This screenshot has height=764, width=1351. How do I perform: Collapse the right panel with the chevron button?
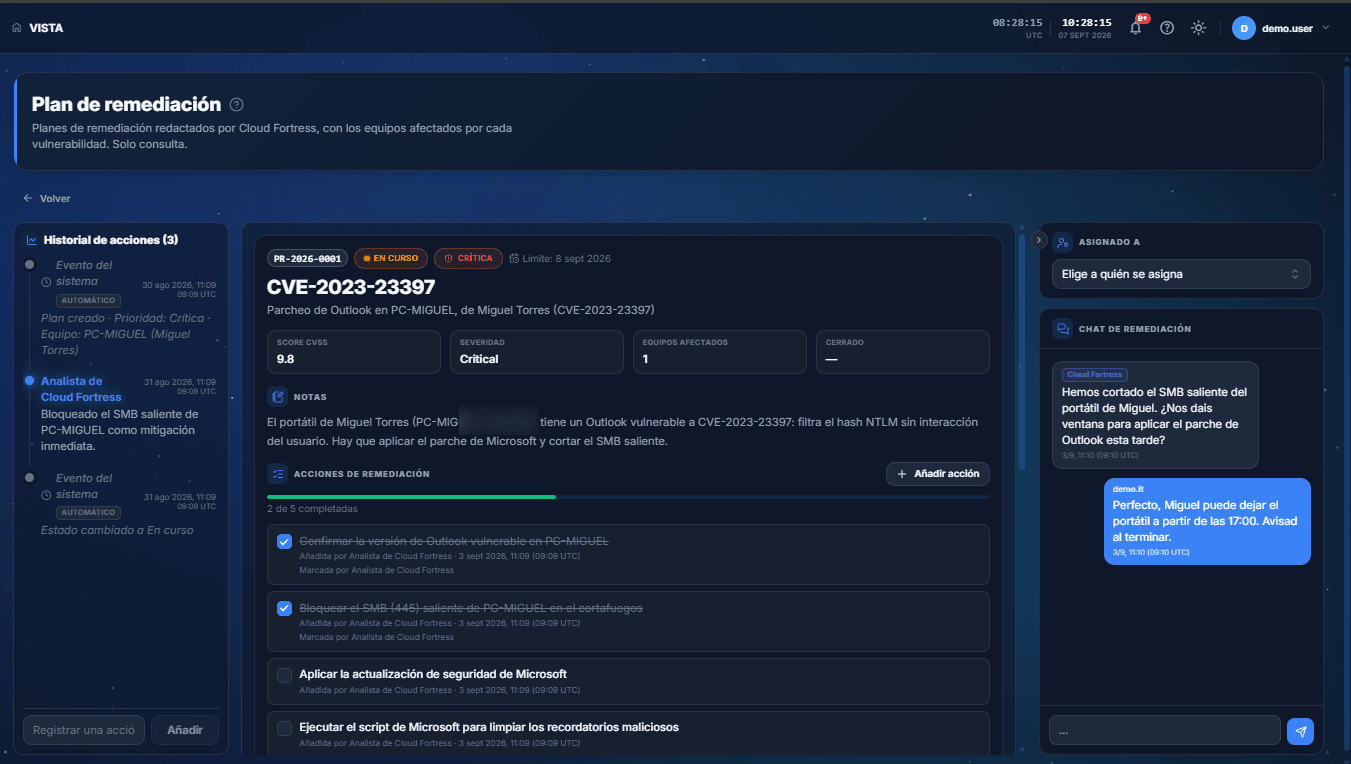1038,240
